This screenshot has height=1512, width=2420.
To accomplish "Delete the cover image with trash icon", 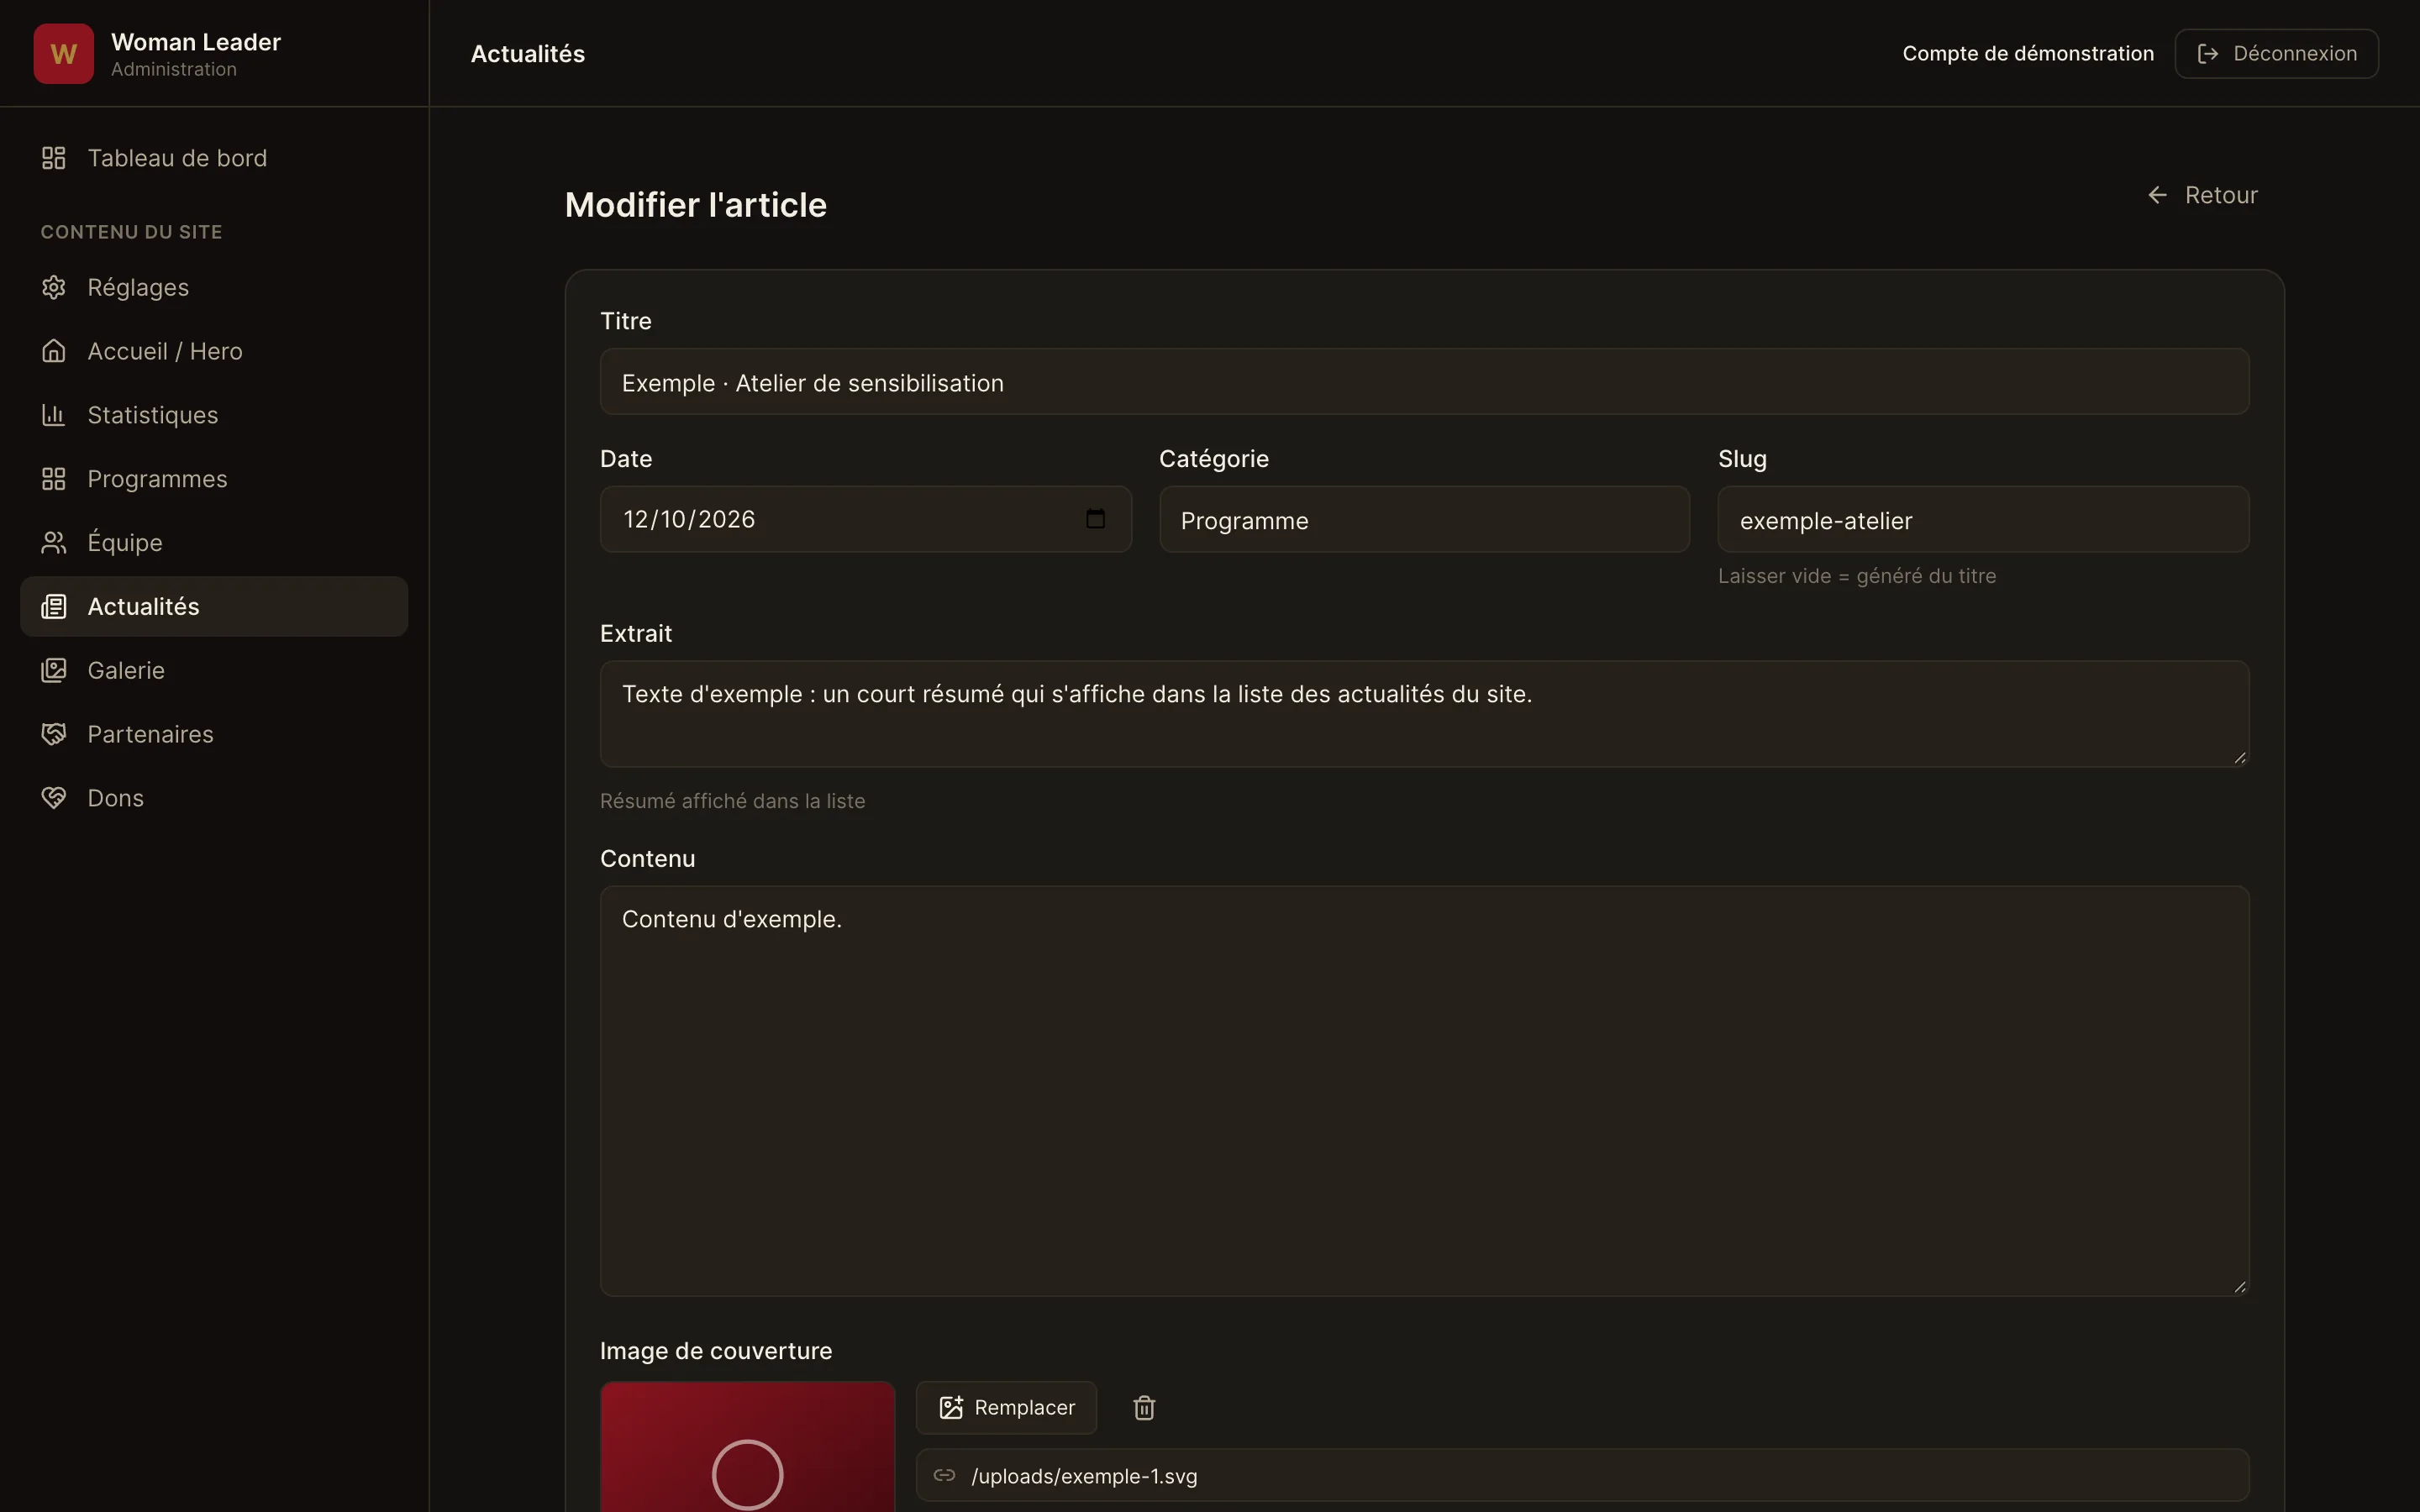I will pos(1144,1408).
